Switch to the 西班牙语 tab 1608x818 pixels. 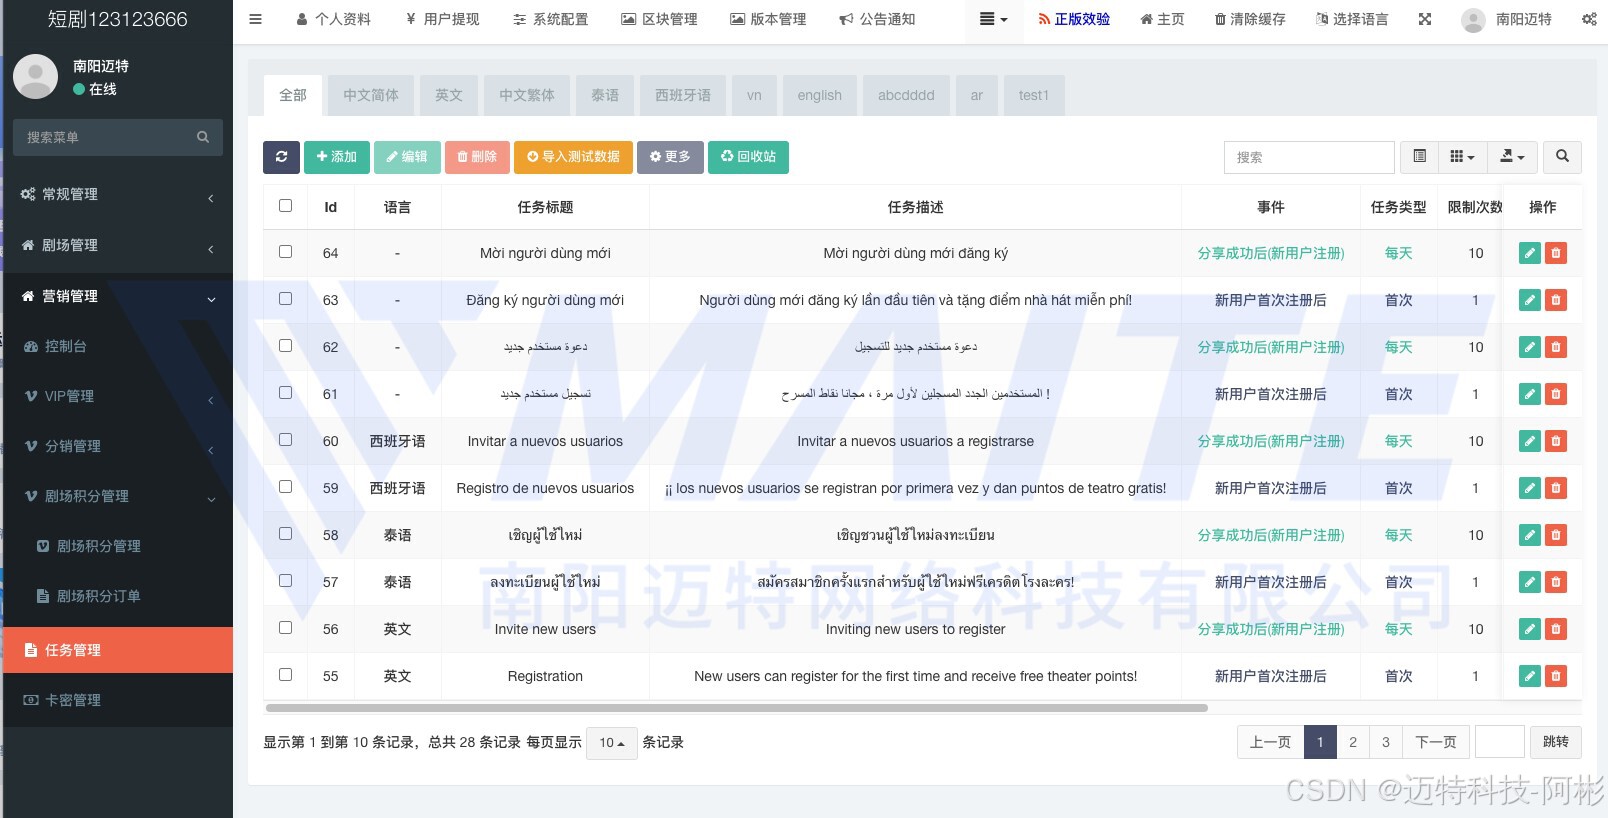tap(683, 95)
